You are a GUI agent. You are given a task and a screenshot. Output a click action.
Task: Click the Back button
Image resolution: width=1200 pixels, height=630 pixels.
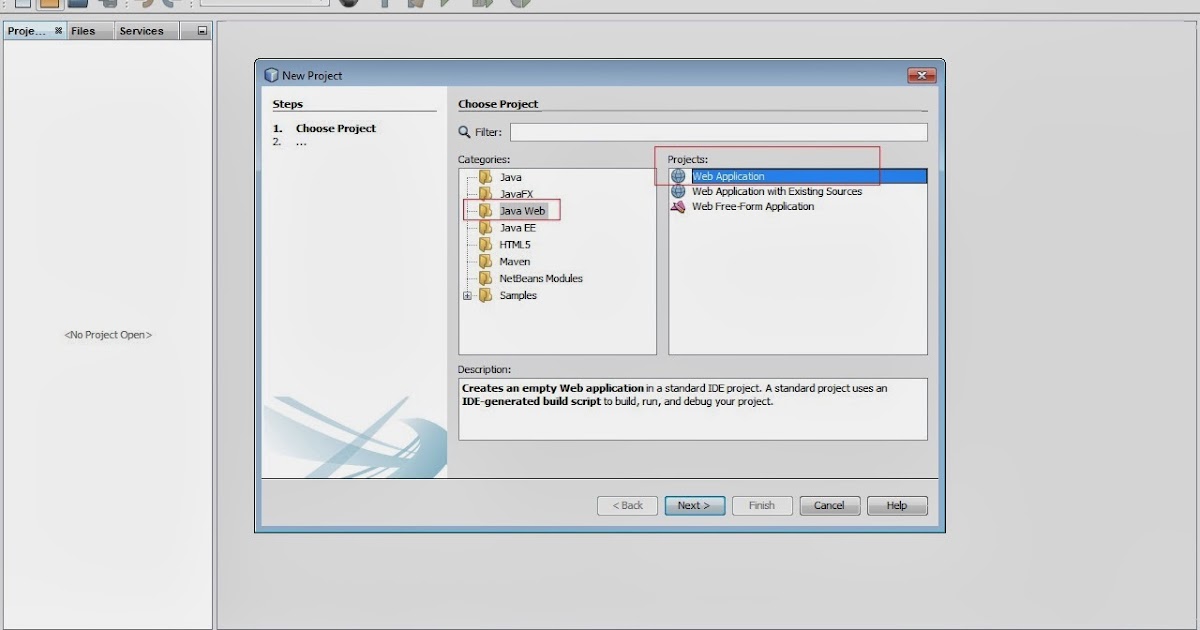coord(627,506)
